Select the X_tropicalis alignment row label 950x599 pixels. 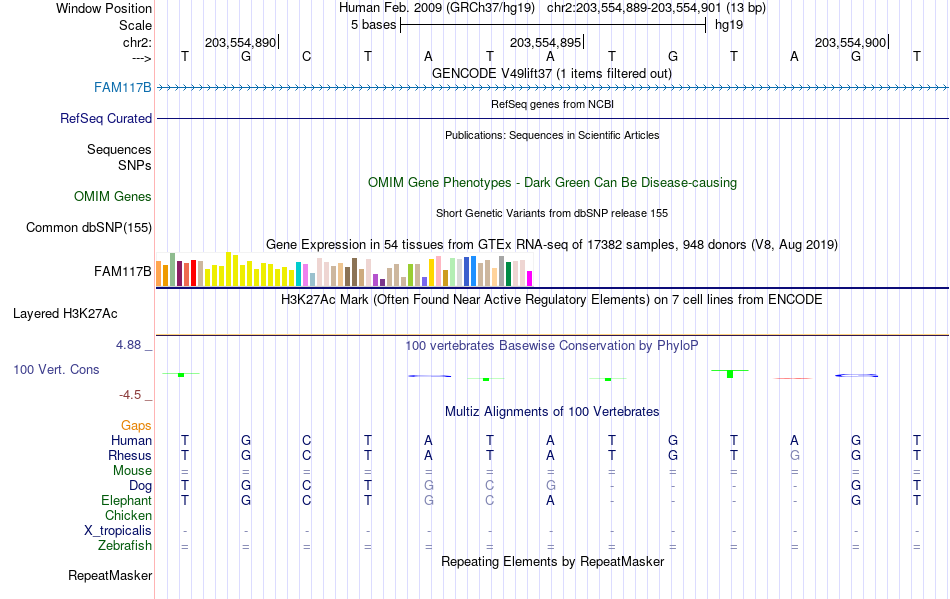coord(118,531)
